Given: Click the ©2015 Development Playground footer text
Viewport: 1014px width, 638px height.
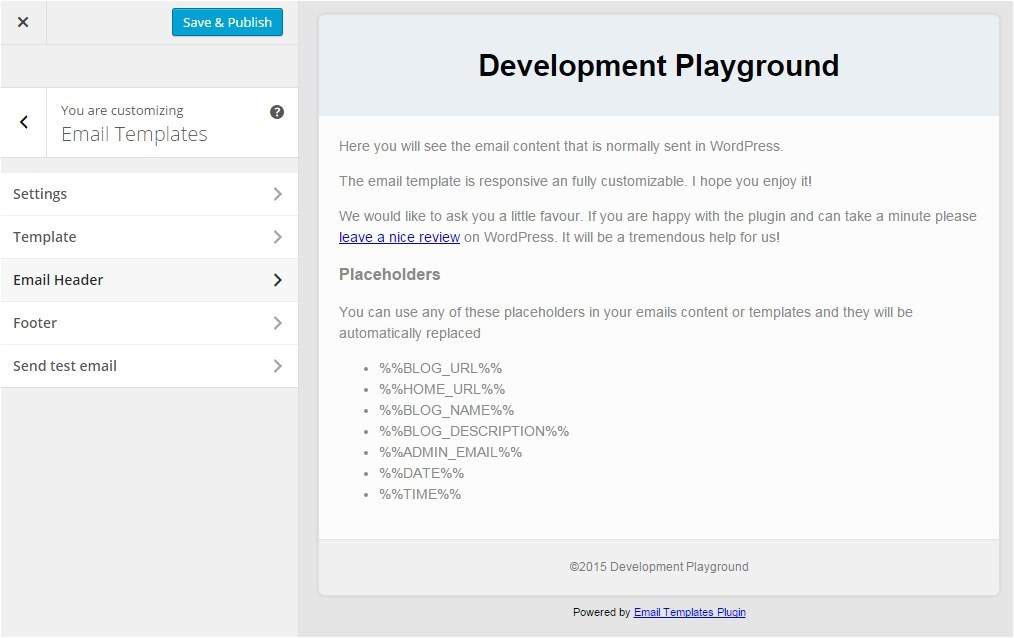Looking at the screenshot, I should [x=659, y=567].
